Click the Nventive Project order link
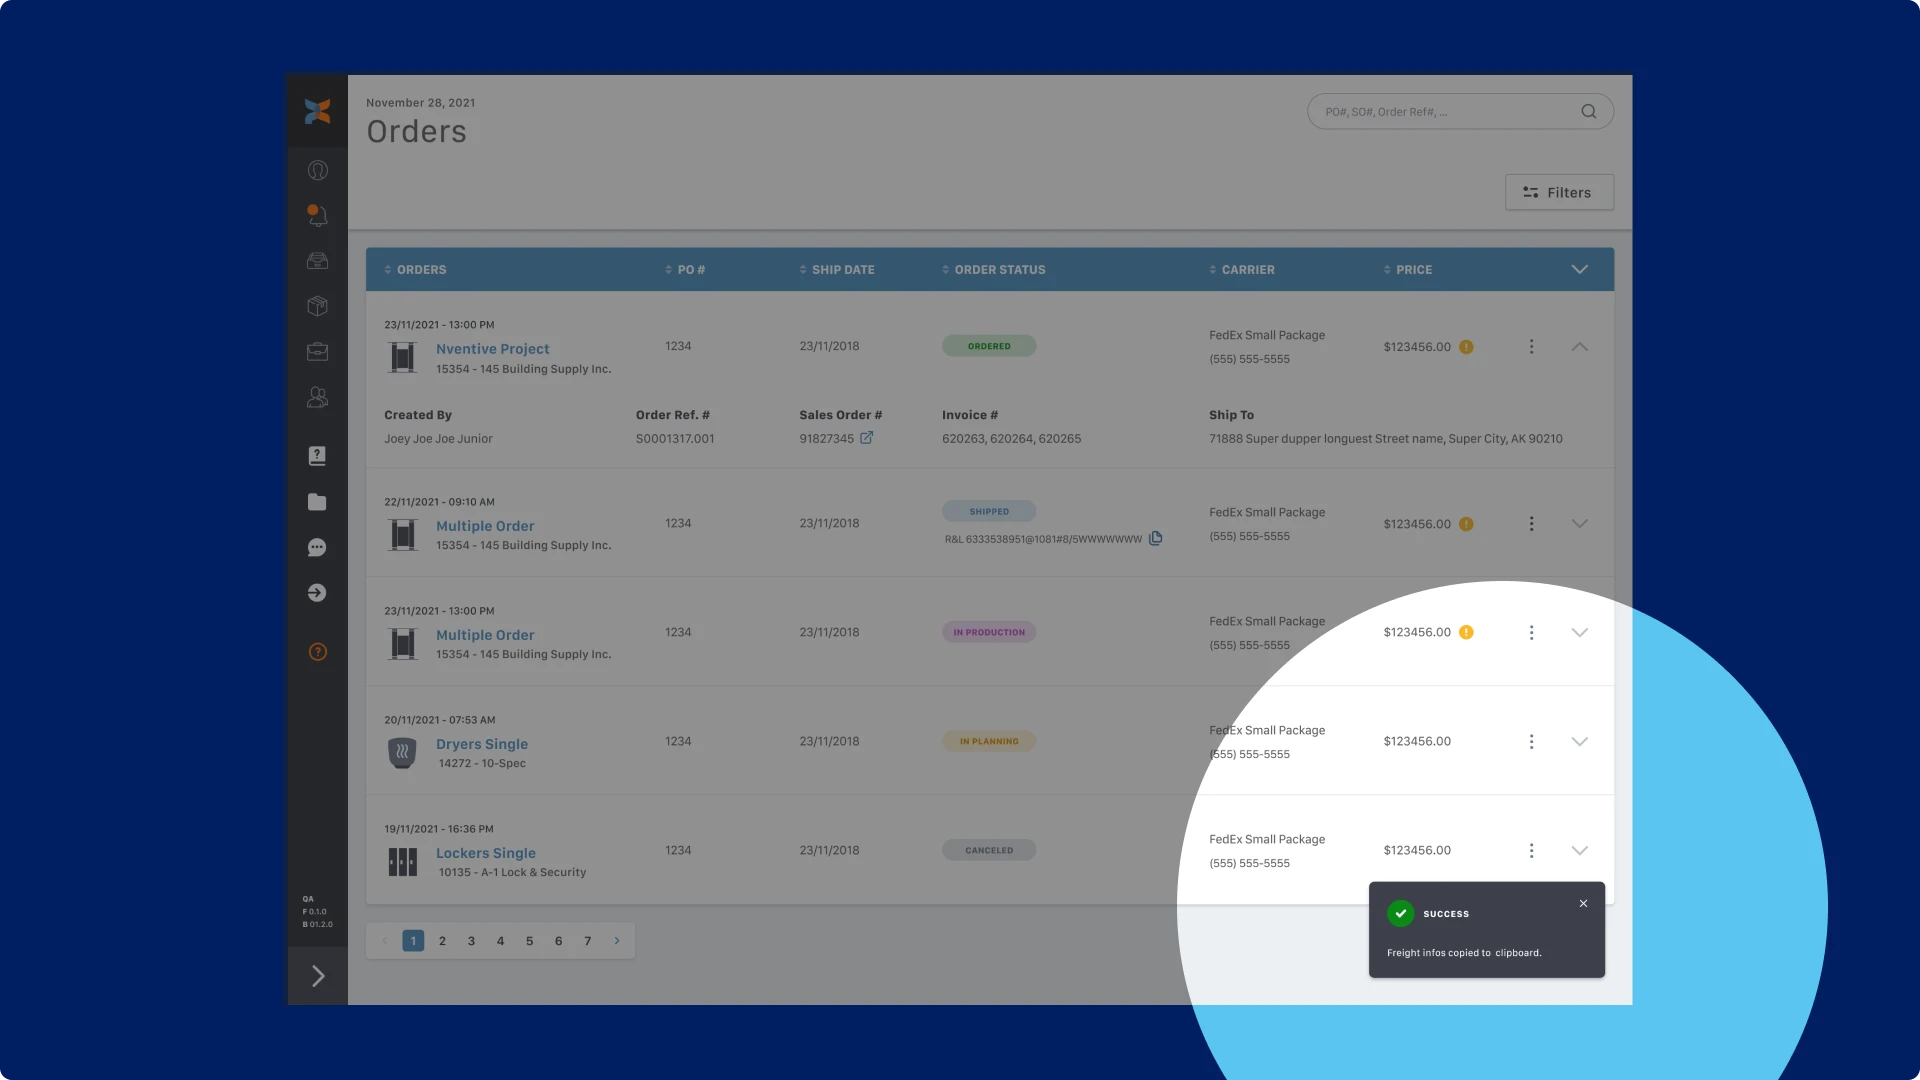Image resolution: width=1920 pixels, height=1080 pixels. point(492,348)
